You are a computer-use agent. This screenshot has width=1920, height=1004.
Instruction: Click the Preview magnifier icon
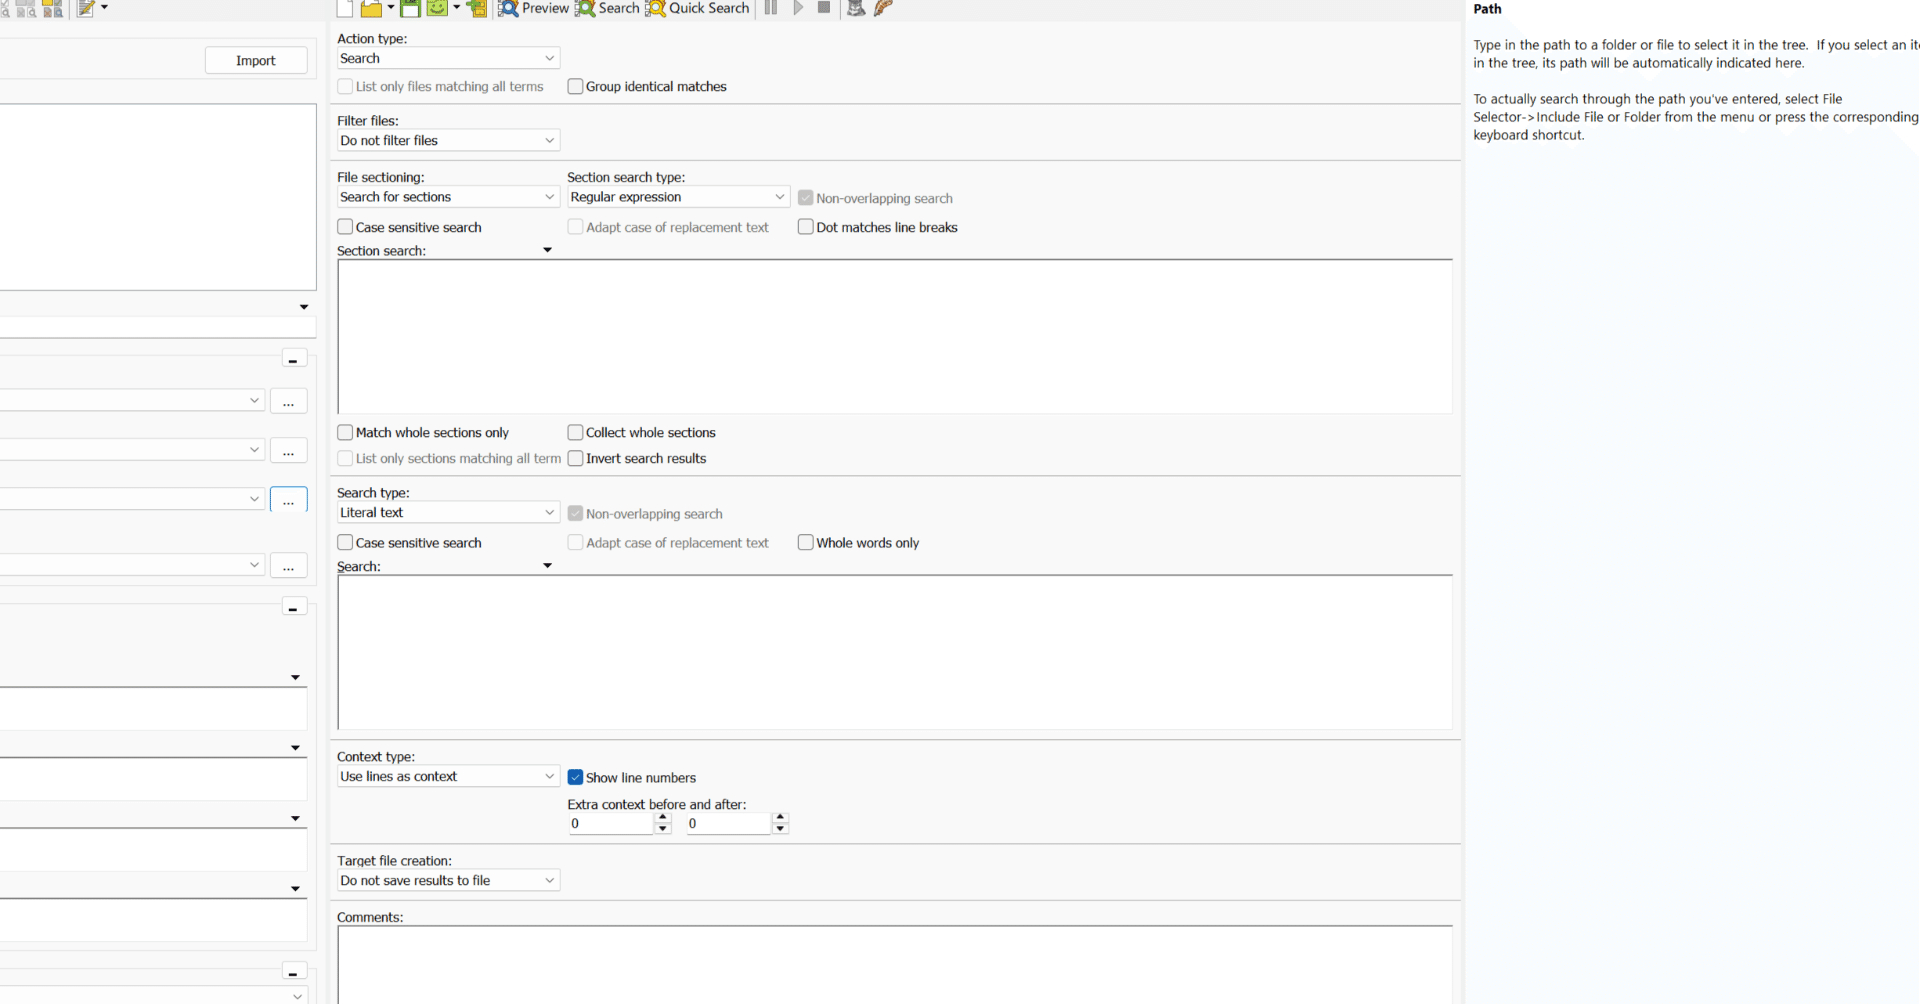pyautogui.click(x=508, y=8)
